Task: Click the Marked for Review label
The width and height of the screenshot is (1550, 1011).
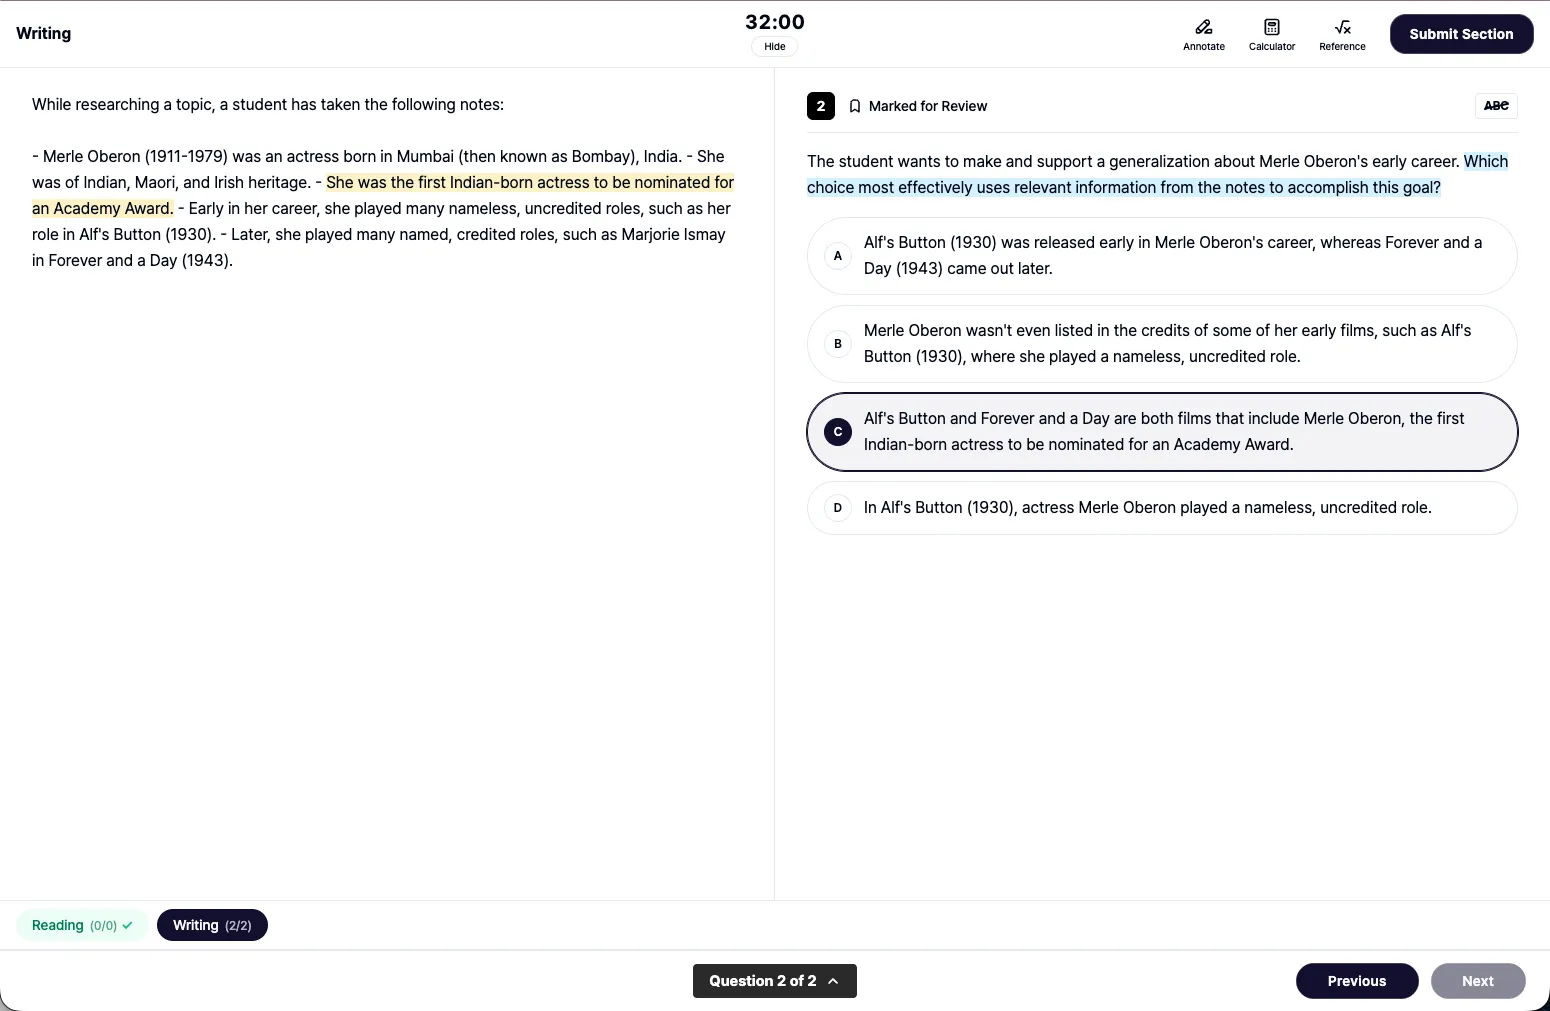Action: [928, 106]
